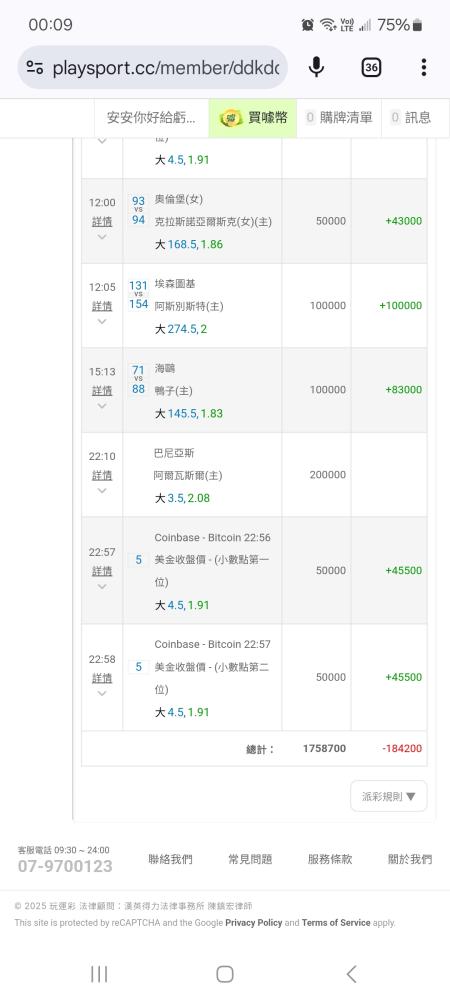The image size is (450, 1000).
Task: Open the 常見問題 footer link
Action: click(250, 859)
